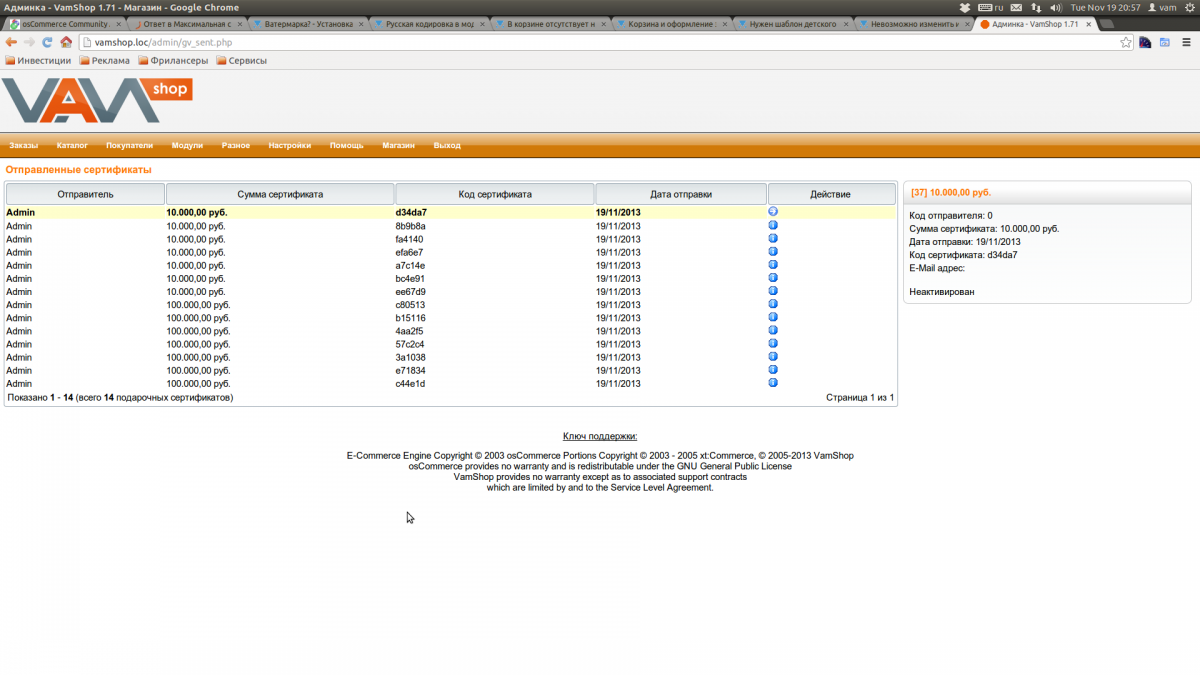Bookmark this page with star icon
This screenshot has height=675, width=1200.
pyautogui.click(x=1126, y=42)
